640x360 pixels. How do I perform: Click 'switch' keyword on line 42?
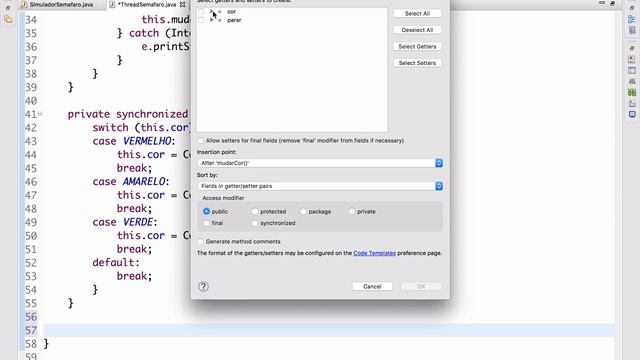[110, 128]
